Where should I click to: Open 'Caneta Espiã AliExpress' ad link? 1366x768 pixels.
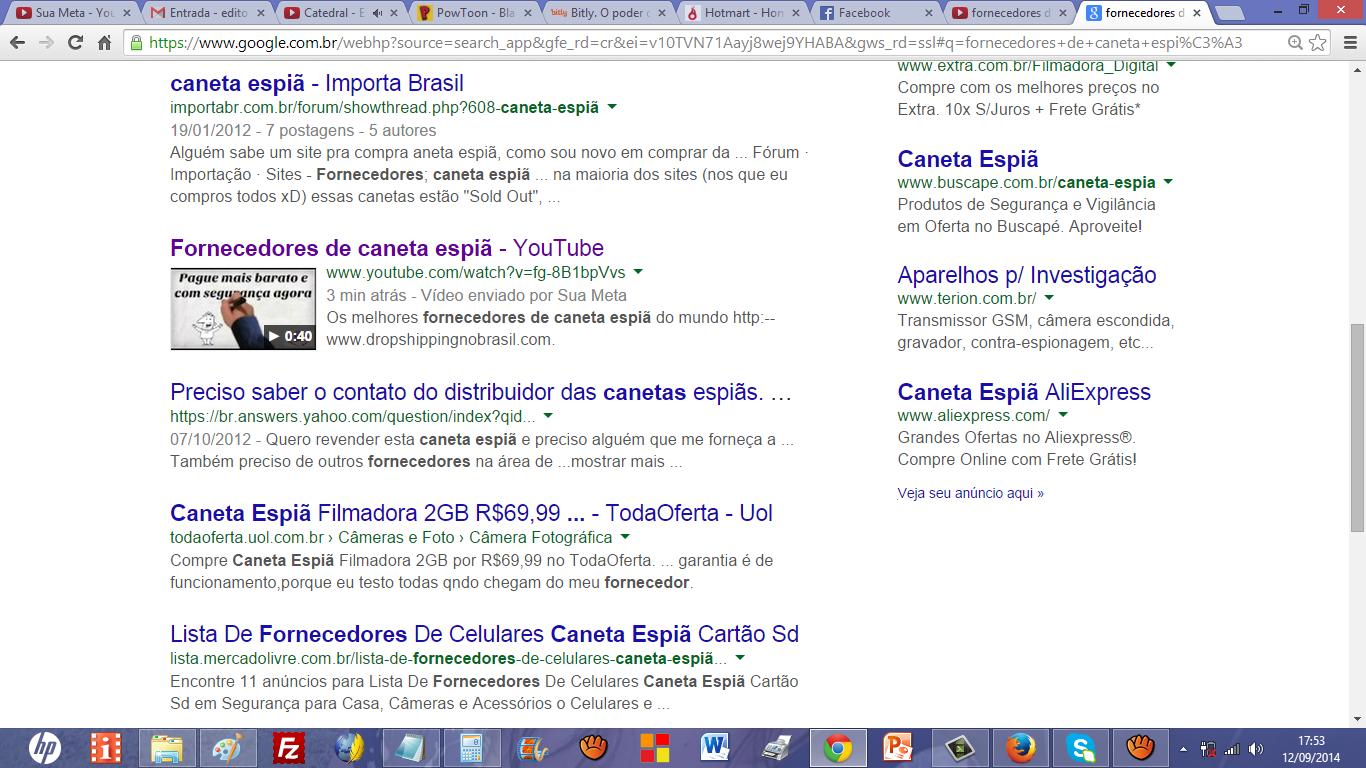click(1024, 392)
